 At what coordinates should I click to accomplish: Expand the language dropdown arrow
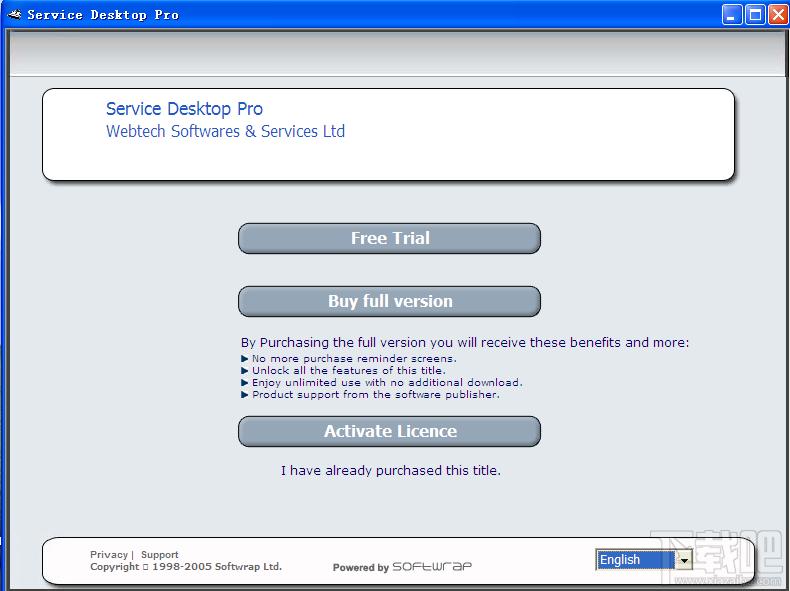(x=684, y=560)
